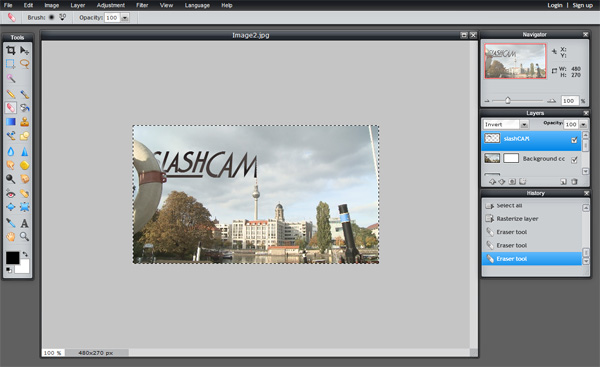Viewport: 600px width, 367px height.
Task: Select the Gradient tool
Action: [x=11, y=122]
